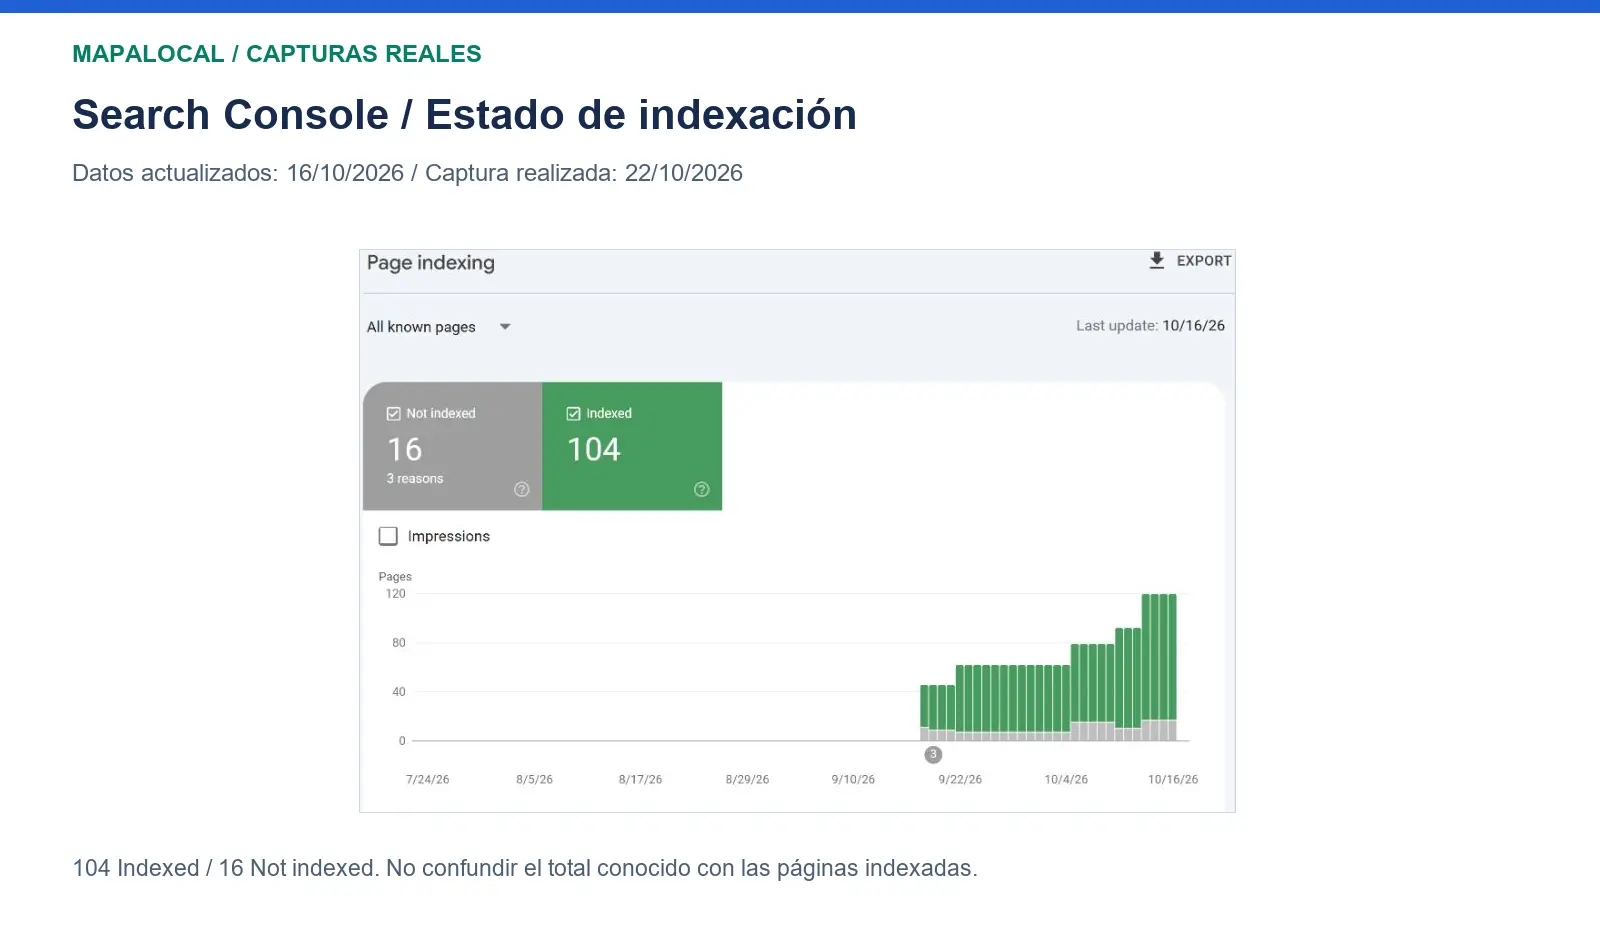Click the 3 reasons text

[x=415, y=479]
